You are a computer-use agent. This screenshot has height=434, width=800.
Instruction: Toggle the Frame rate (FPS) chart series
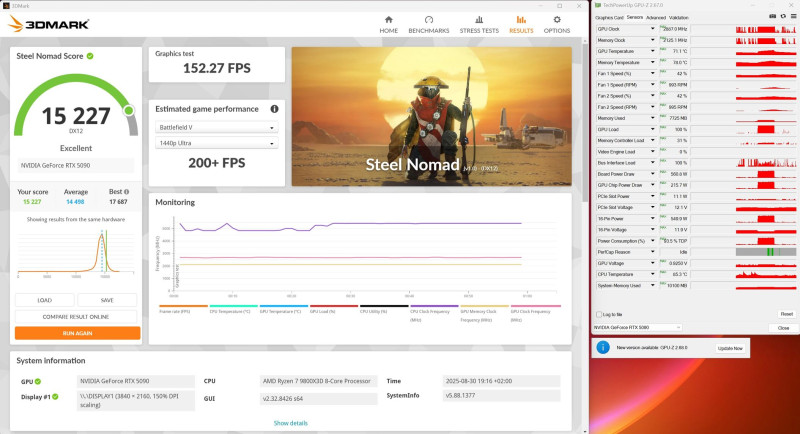point(183,309)
